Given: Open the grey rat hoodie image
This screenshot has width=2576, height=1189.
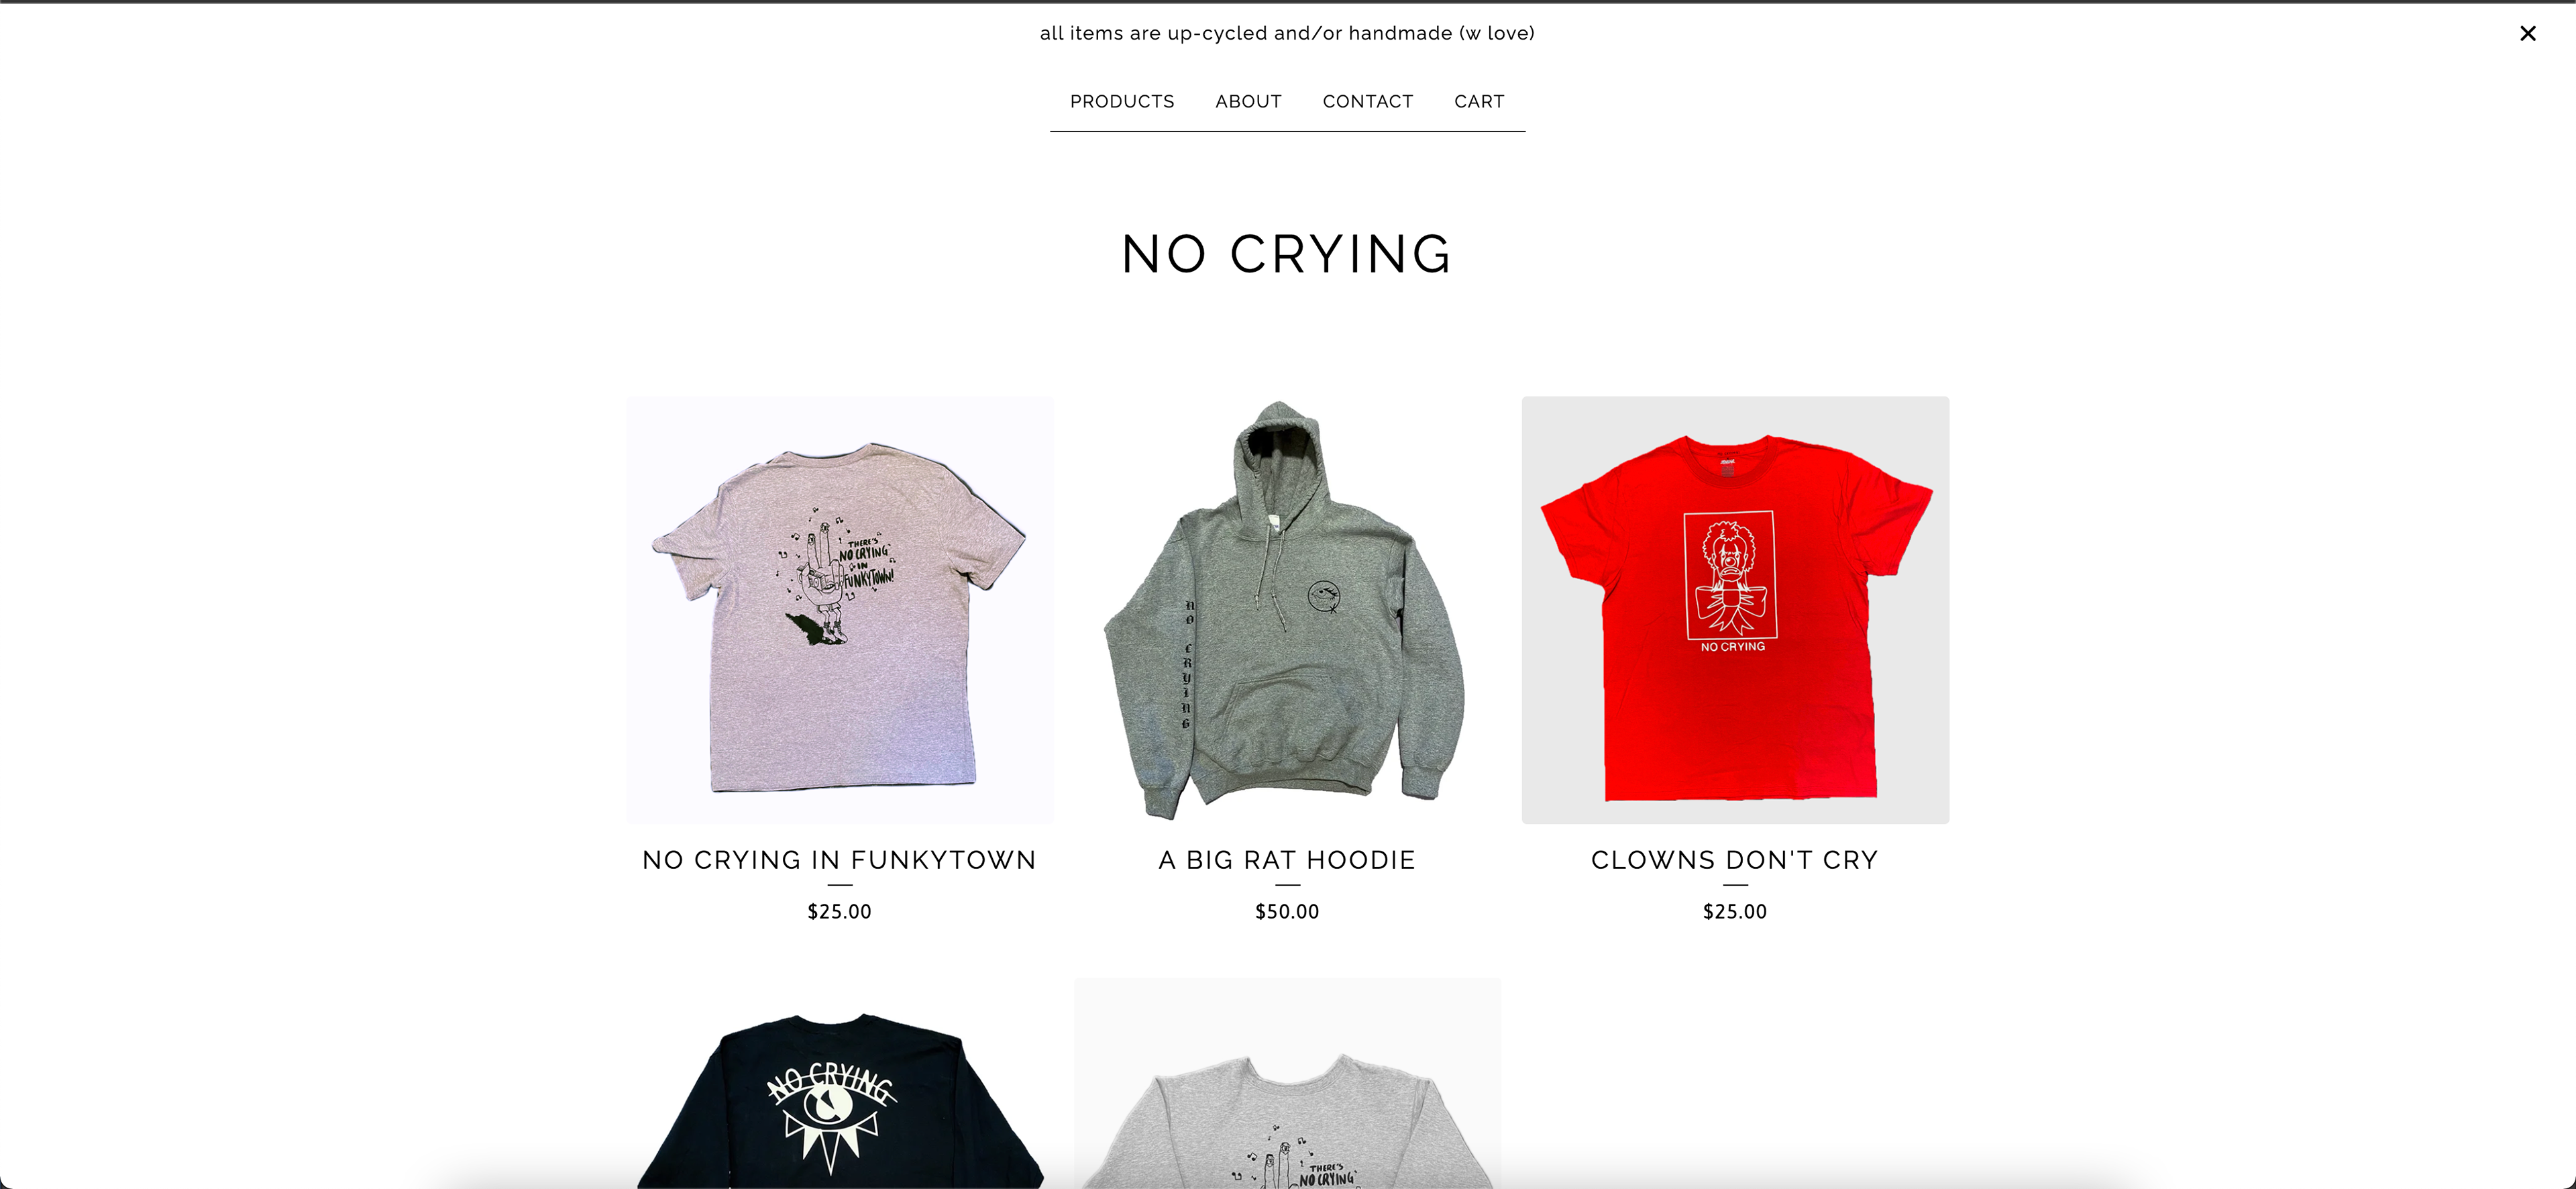Looking at the screenshot, I should coord(1287,610).
